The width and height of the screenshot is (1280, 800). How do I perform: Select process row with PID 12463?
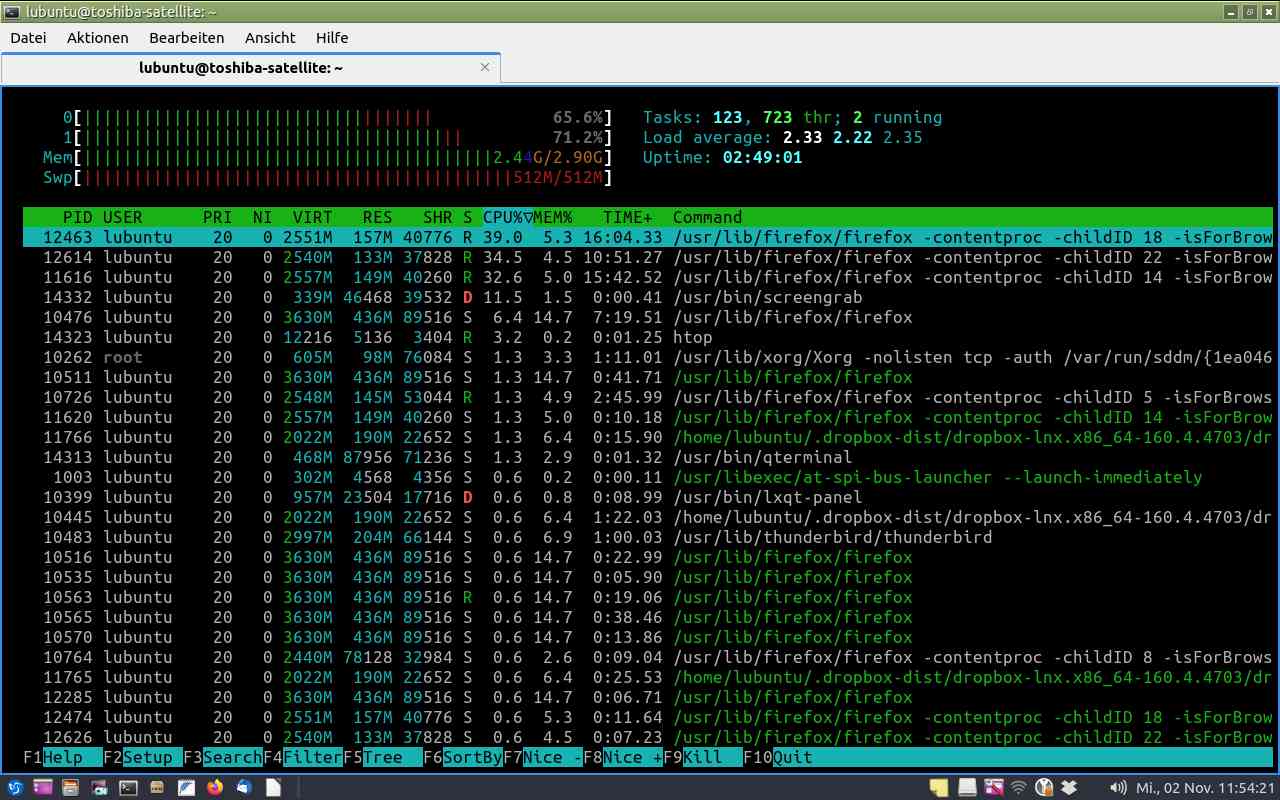pyautogui.click(x=648, y=237)
